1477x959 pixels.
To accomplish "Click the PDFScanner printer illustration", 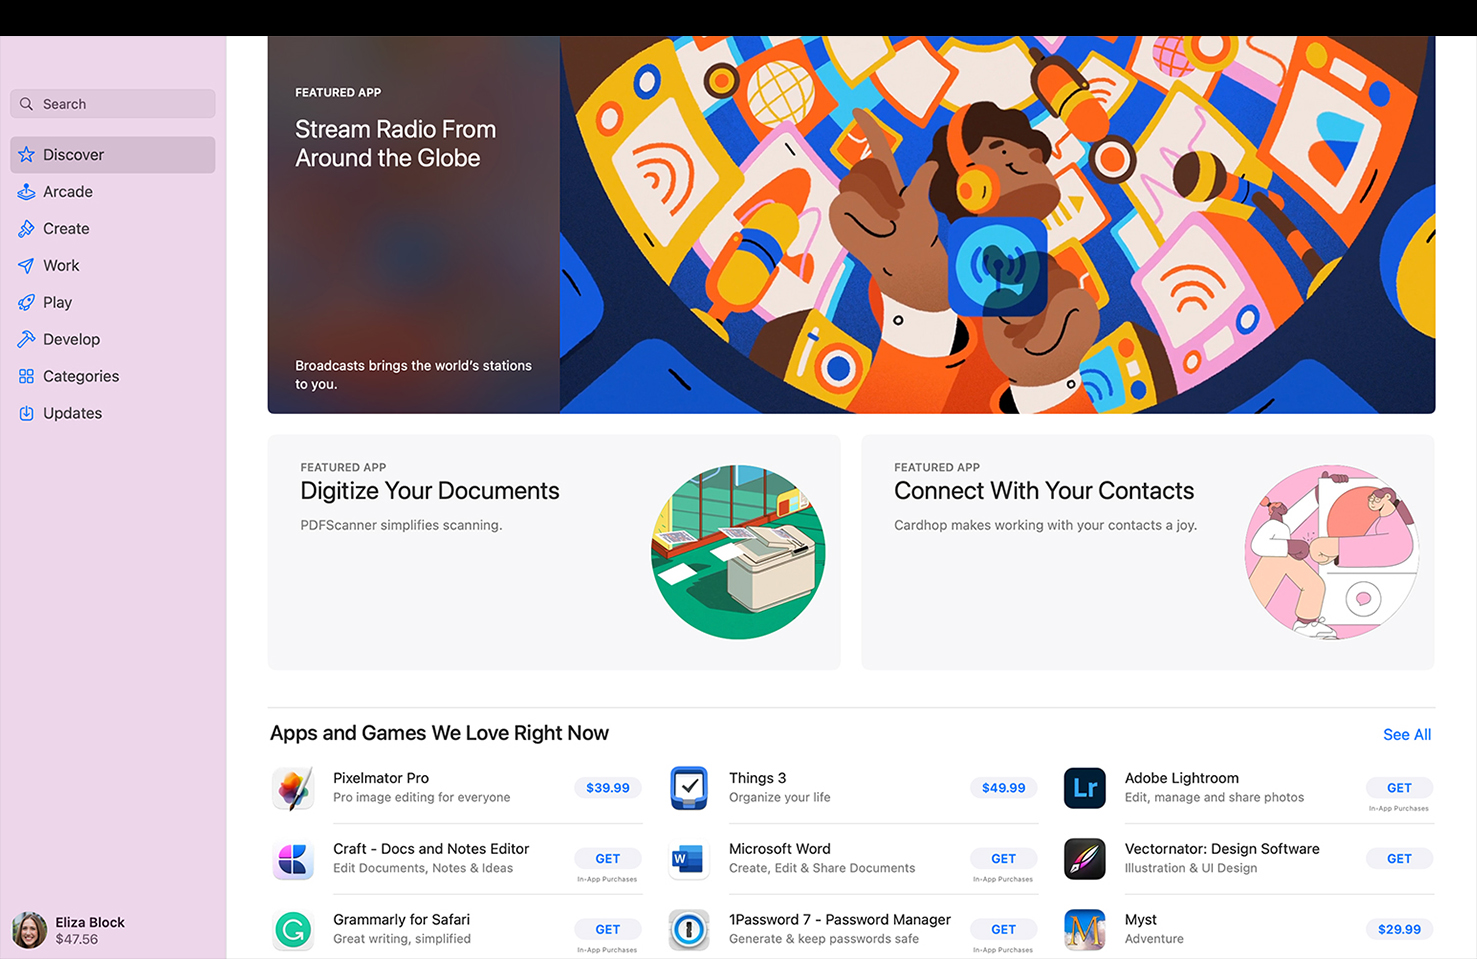I will (x=738, y=552).
